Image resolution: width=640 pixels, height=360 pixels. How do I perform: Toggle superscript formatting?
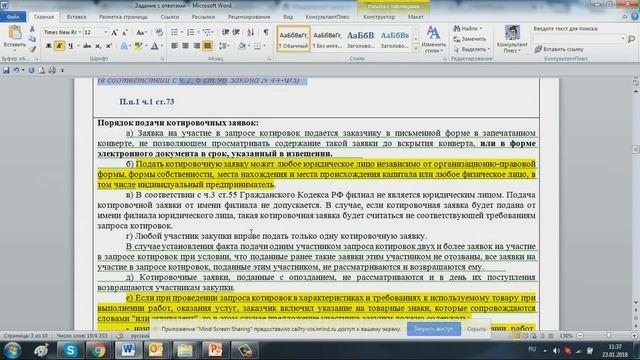pyautogui.click(x=109, y=46)
